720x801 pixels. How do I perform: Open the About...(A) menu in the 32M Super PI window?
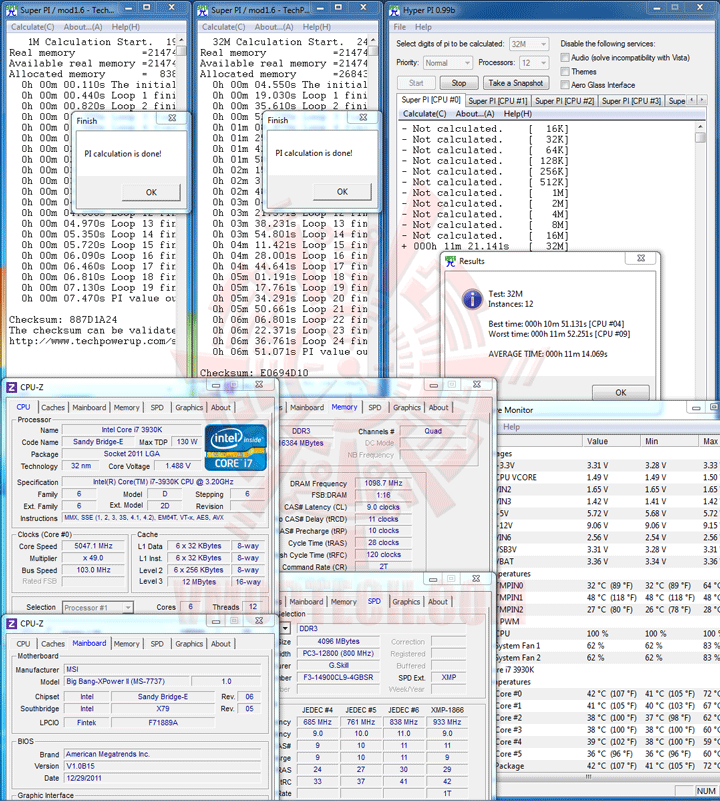click(x=274, y=27)
